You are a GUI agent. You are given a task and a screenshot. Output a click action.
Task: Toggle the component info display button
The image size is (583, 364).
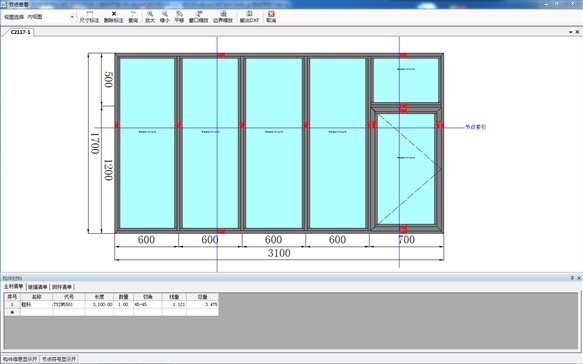tap(20, 359)
